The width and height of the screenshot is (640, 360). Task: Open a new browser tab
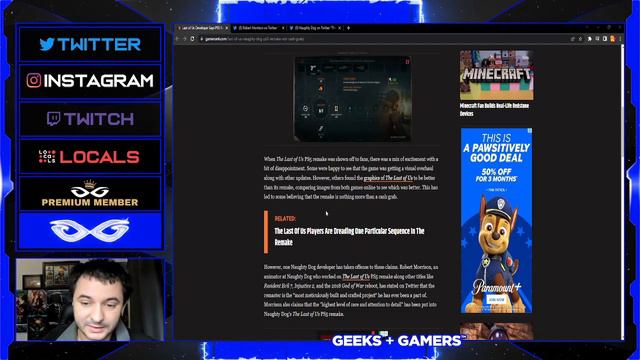(348, 28)
